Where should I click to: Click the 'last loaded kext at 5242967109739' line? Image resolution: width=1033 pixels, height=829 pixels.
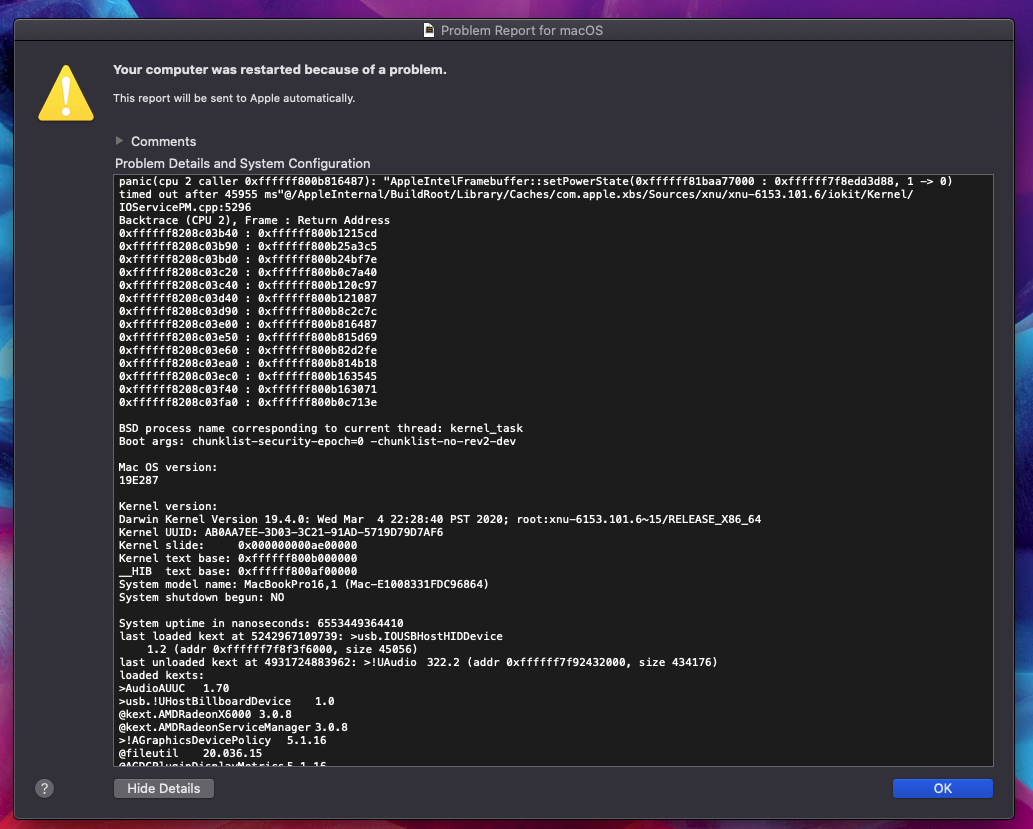311,637
